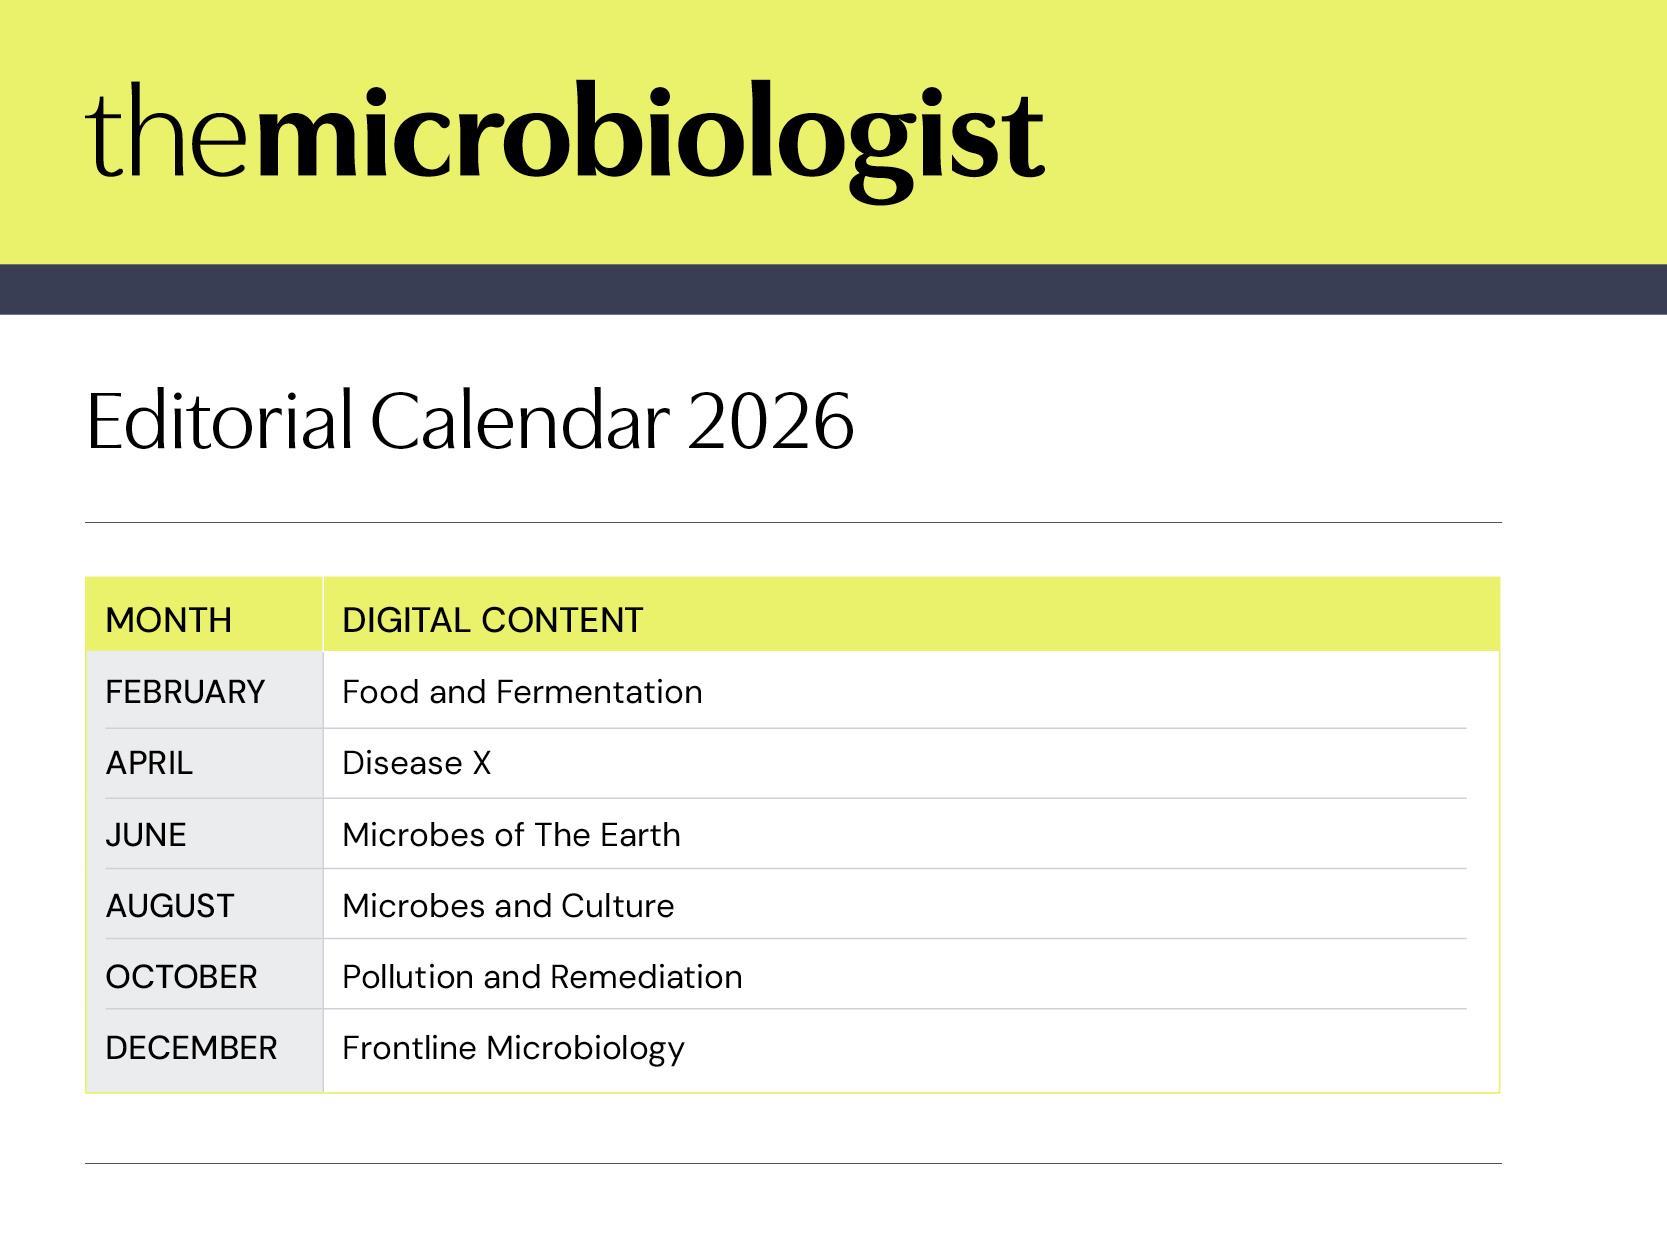The width and height of the screenshot is (1667, 1233).
Task: Select the Disease X entry
Action: (416, 763)
